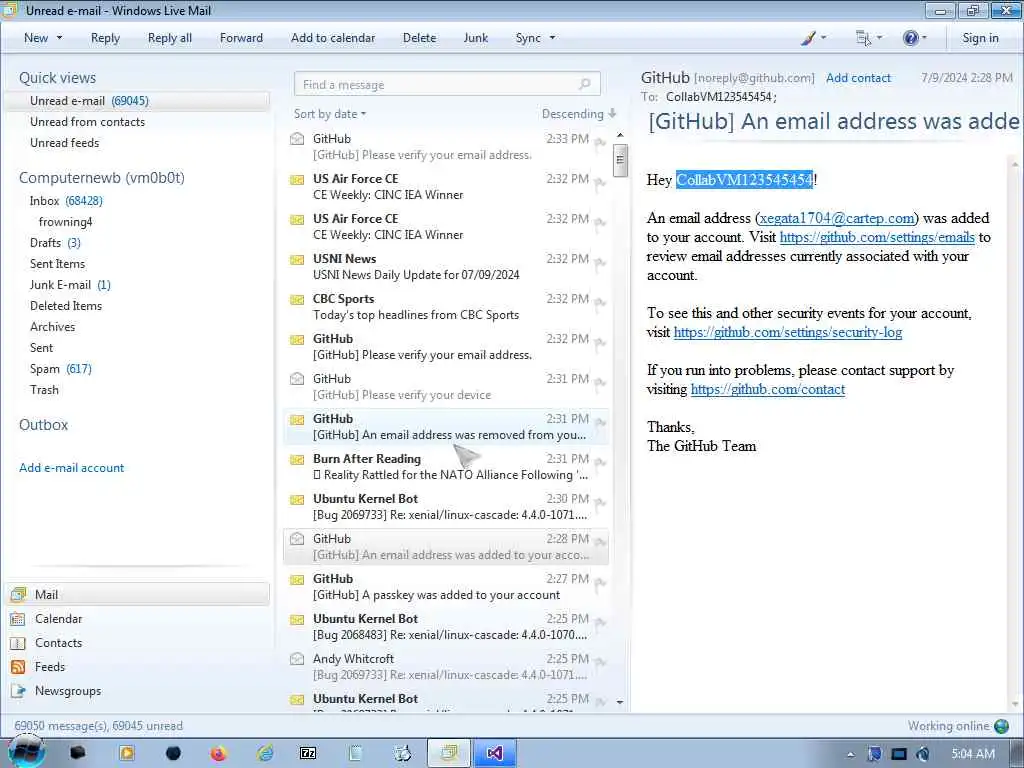Click the flag icon on GitHub 2:33 PM message
The height and width of the screenshot is (768, 1024).
pos(600,144)
